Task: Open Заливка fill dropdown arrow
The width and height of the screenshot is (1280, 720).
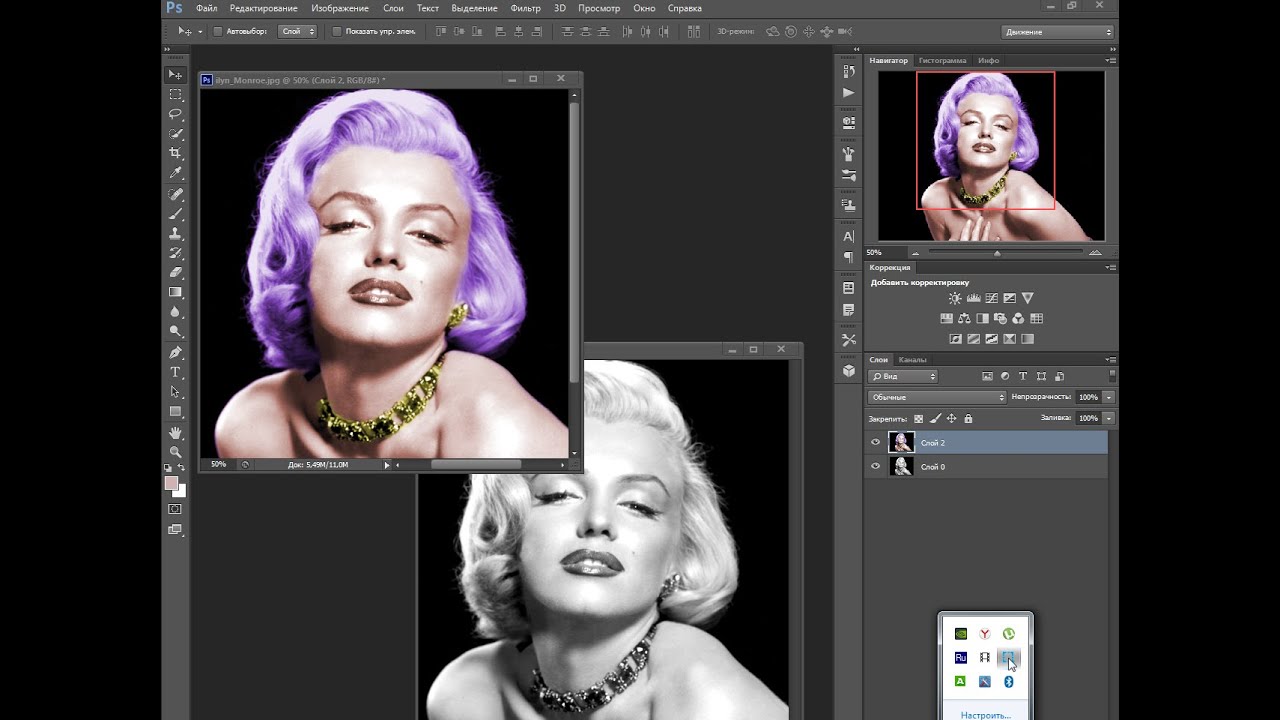Action: pyautogui.click(x=1109, y=418)
